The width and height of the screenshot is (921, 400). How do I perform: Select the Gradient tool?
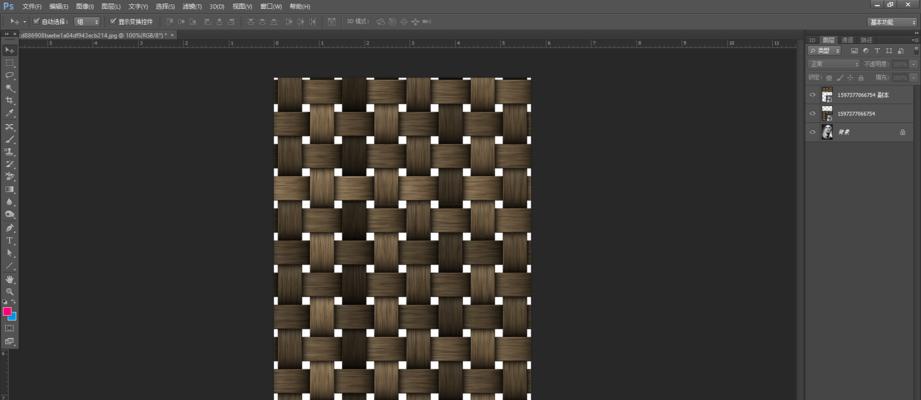(10, 189)
